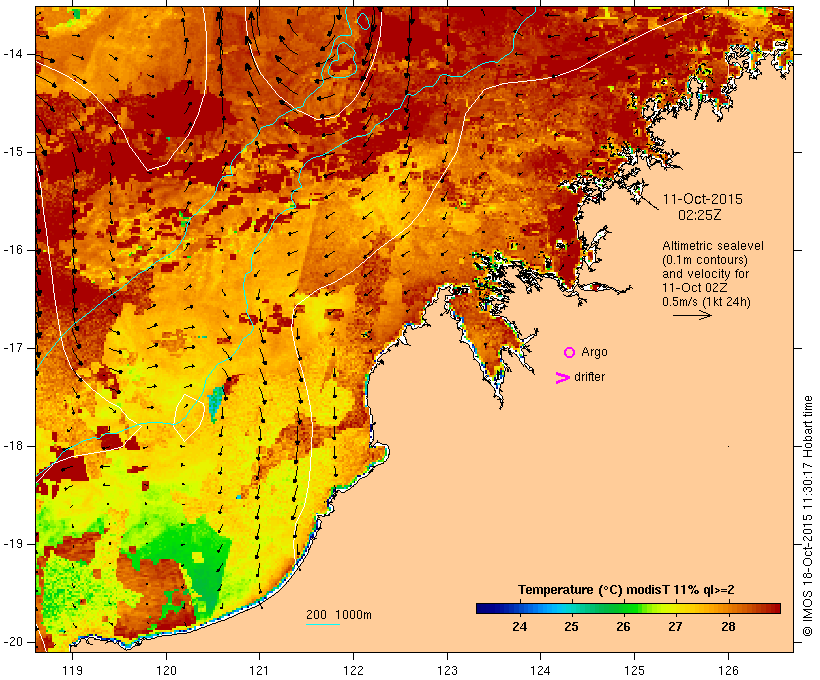Image resolution: width=820 pixels, height=680 pixels.
Task: Click longitude axis label 122
Action: point(354,670)
